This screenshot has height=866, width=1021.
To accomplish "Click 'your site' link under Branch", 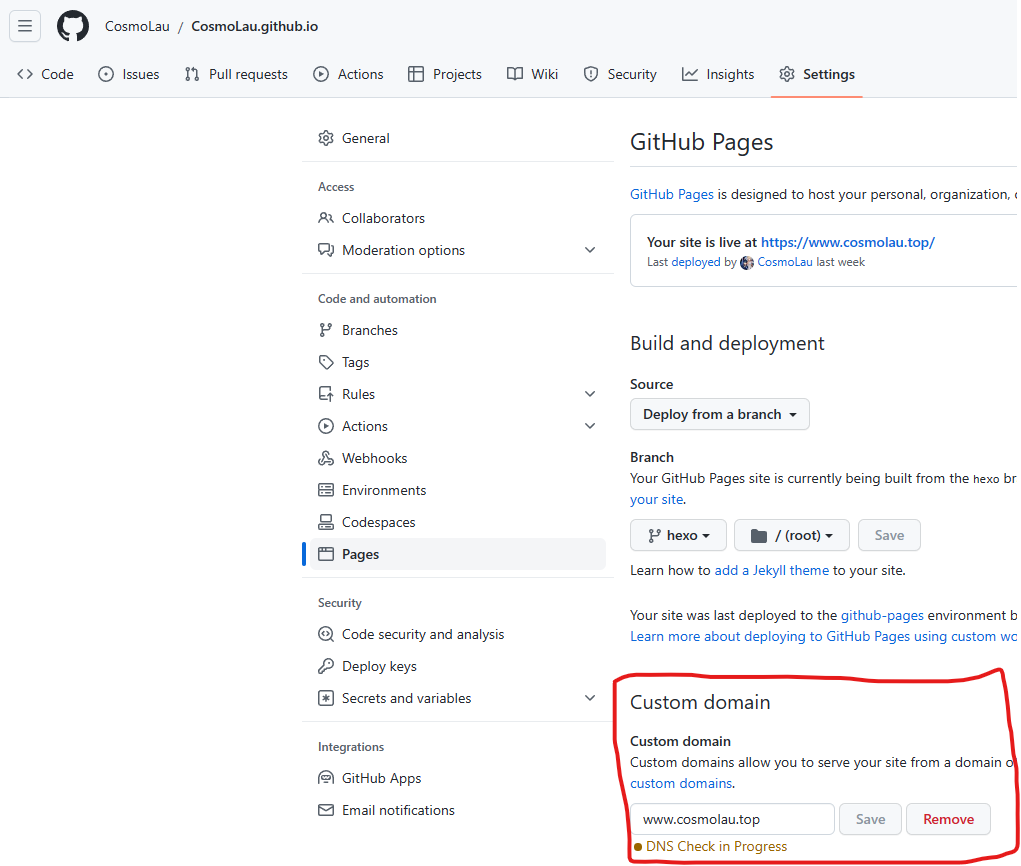I will pyautogui.click(x=656, y=499).
